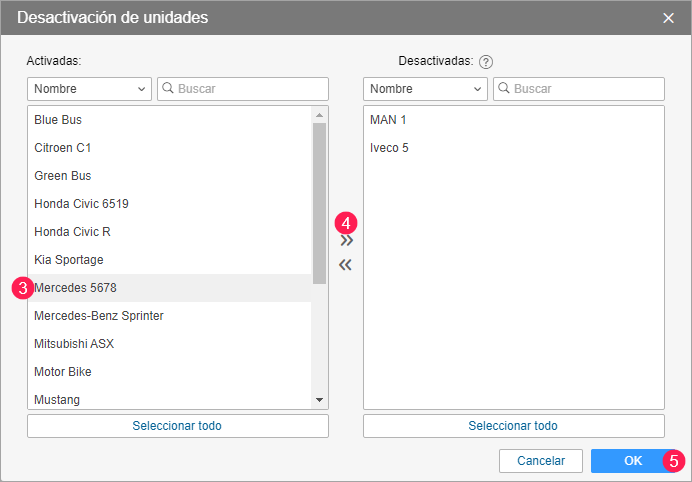Select Blue Bus in the activated list
Image resolution: width=692 pixels, height=482 pixels.
(x=58, y=120)
